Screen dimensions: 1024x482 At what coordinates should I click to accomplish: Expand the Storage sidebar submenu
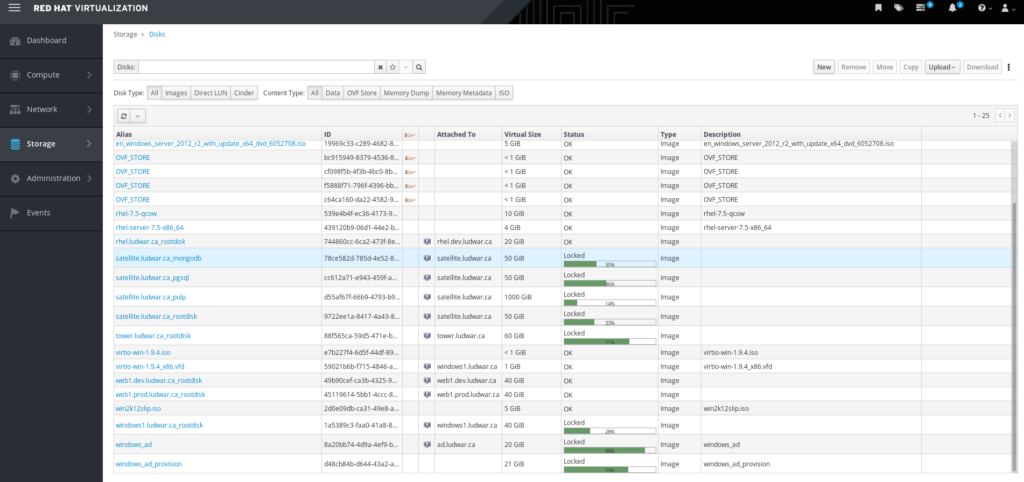tap(89, 144)
